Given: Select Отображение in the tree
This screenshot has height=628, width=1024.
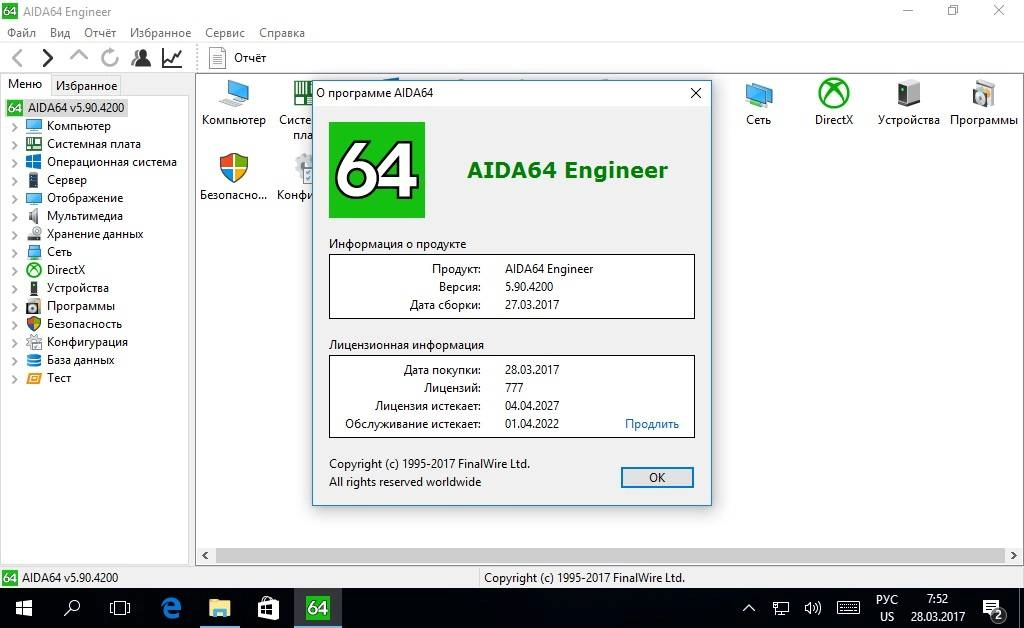Looking at the screenshot, I should (85, 198).
